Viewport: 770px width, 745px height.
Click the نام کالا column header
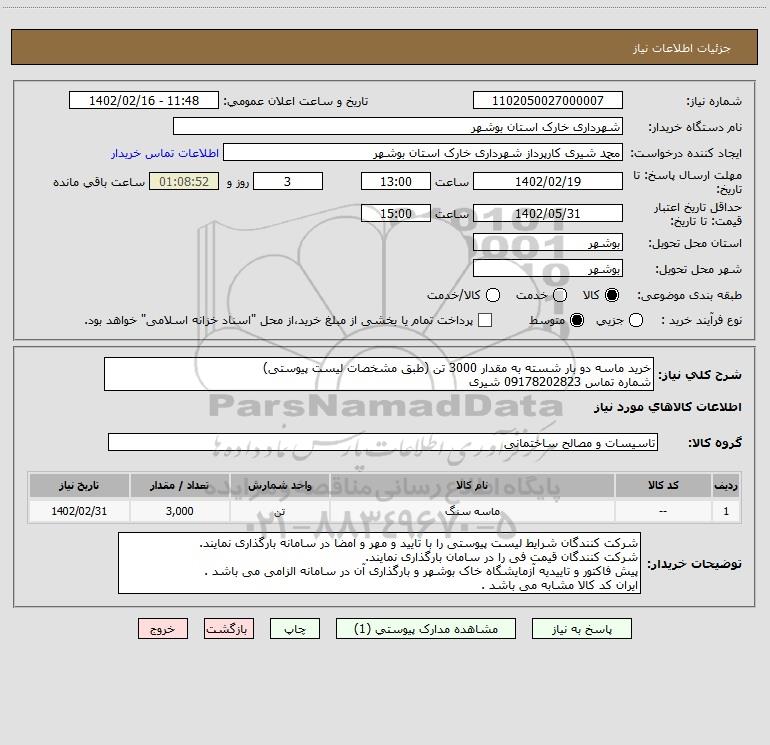pos(472,485)
